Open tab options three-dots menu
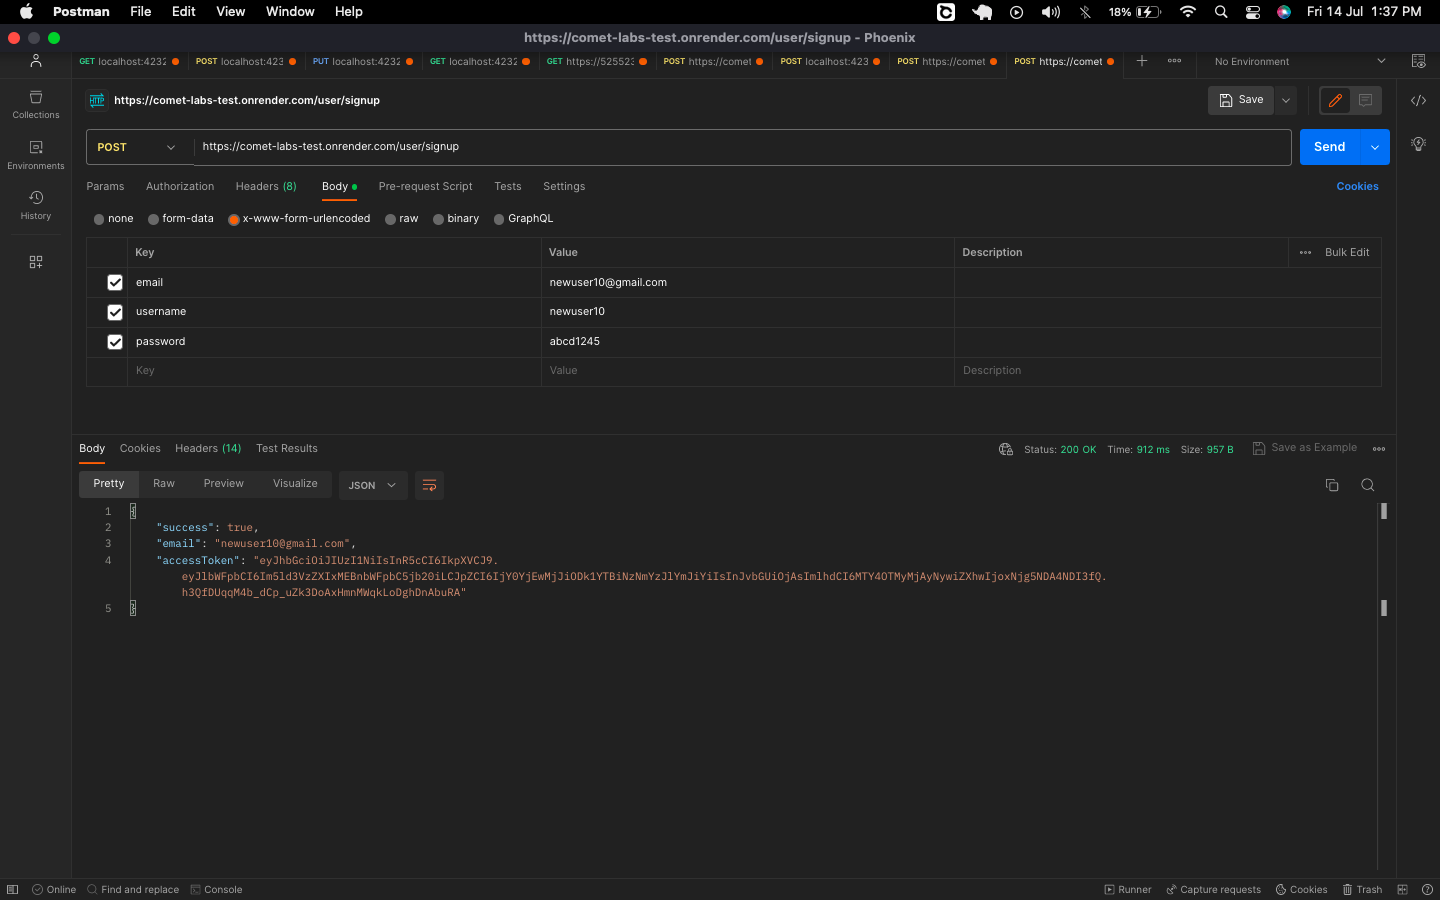This screenshot has width=1440, height=900. tap(1174, 61)
